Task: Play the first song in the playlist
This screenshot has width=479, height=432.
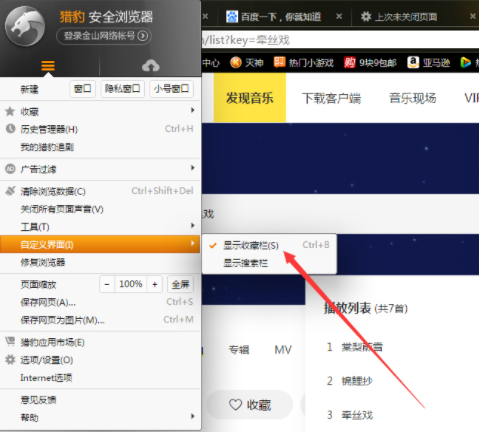Action: pos(362,347)
